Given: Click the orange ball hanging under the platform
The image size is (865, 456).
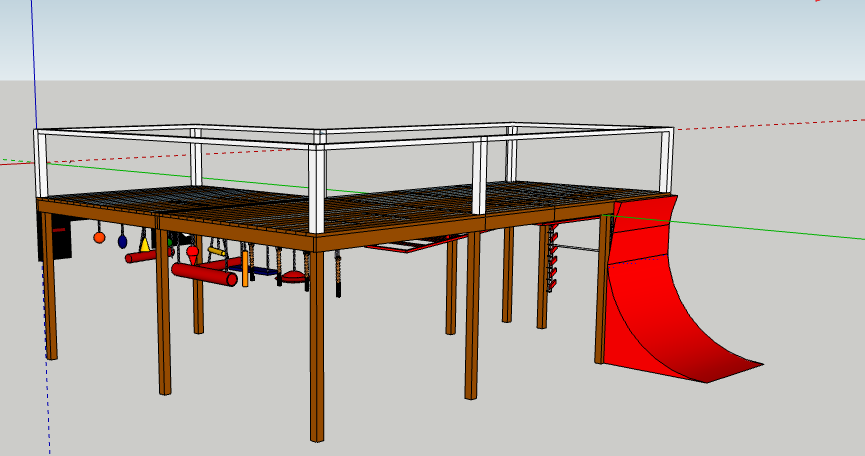Looking at the screenshot, I should point(99,238).
